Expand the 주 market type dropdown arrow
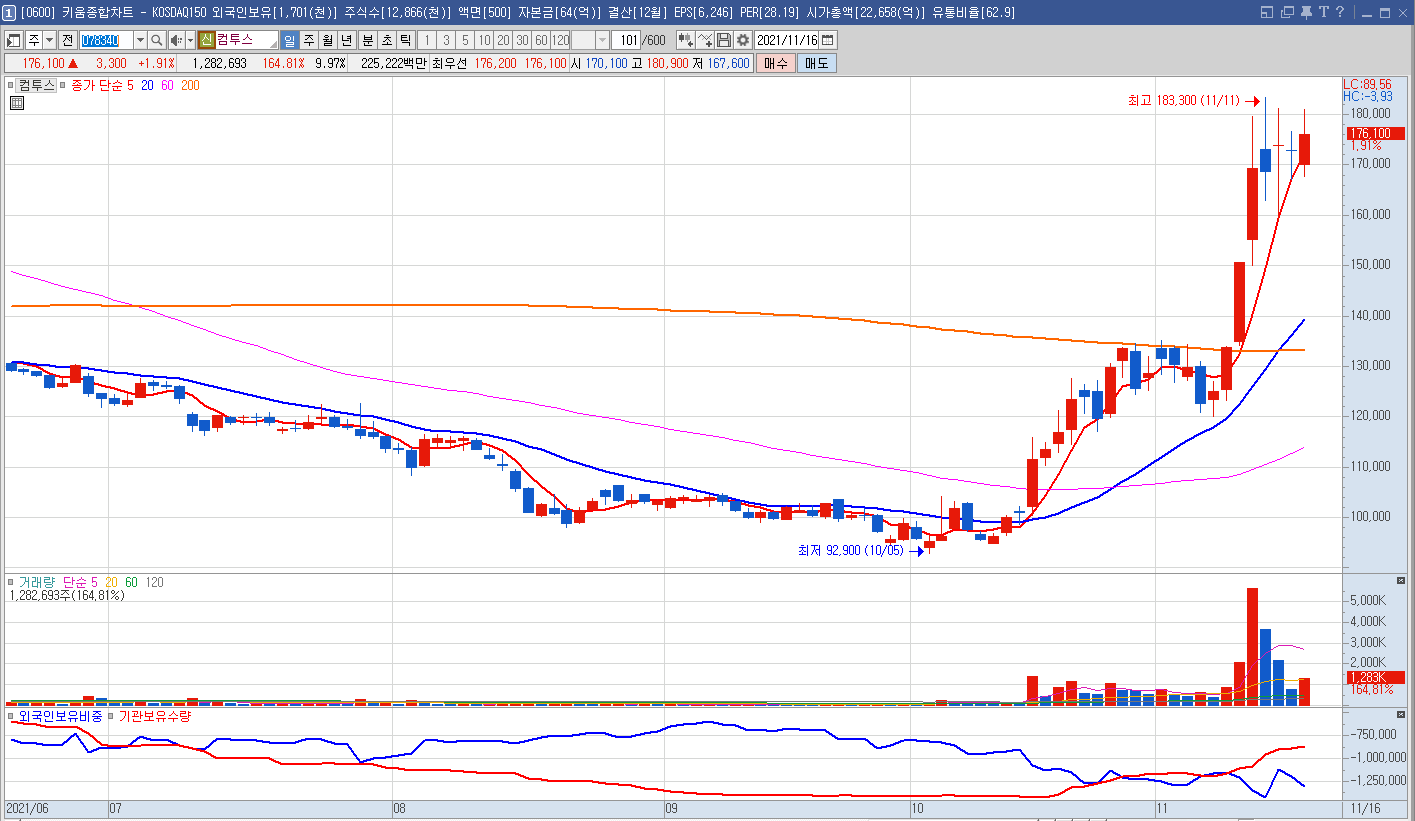Screen dimensions: 1415x821 pos(49,40)
